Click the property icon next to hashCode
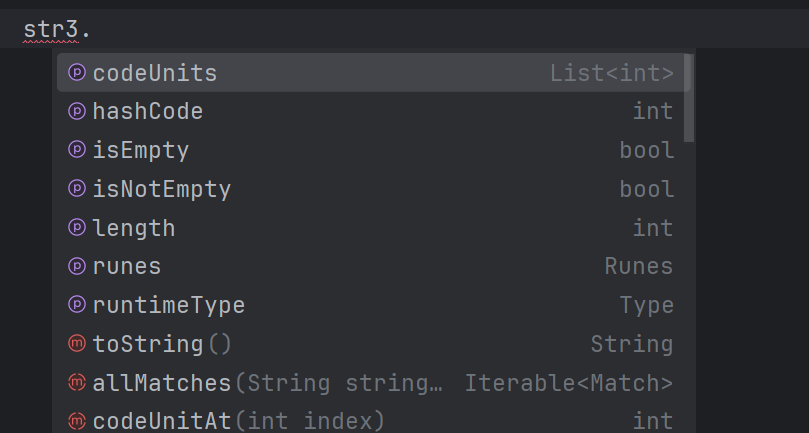This screenshot has height=433, width=809. pos(77,111)
